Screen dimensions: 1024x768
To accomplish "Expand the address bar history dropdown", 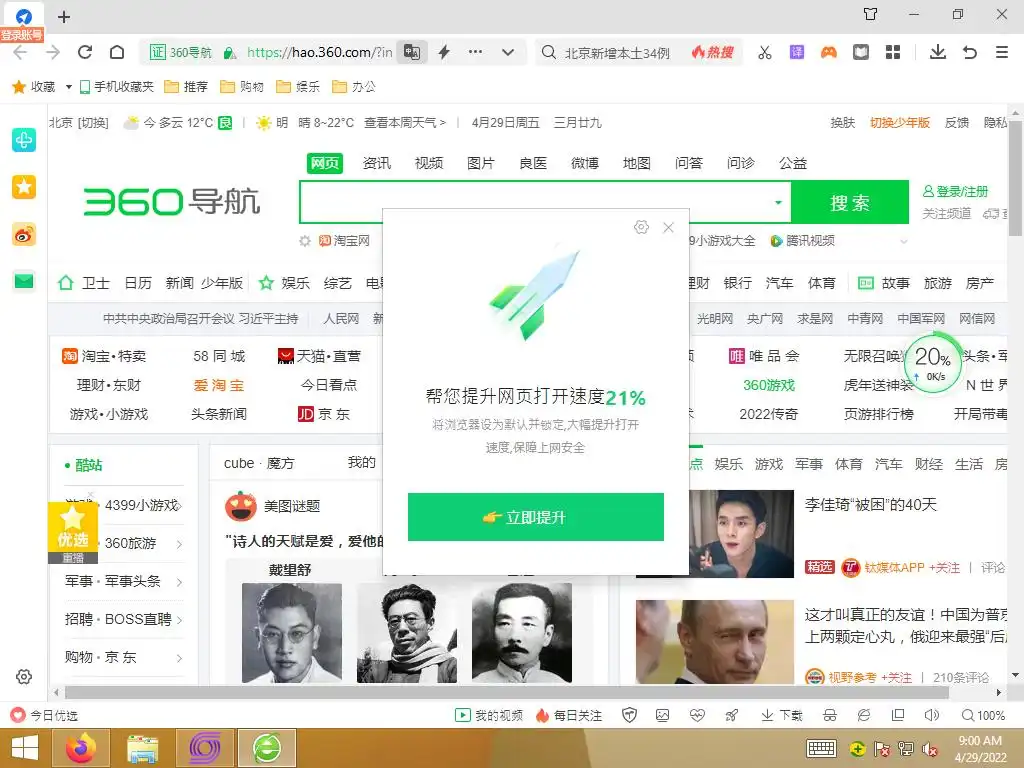I will pyautogui.click(x=508, y=52).
